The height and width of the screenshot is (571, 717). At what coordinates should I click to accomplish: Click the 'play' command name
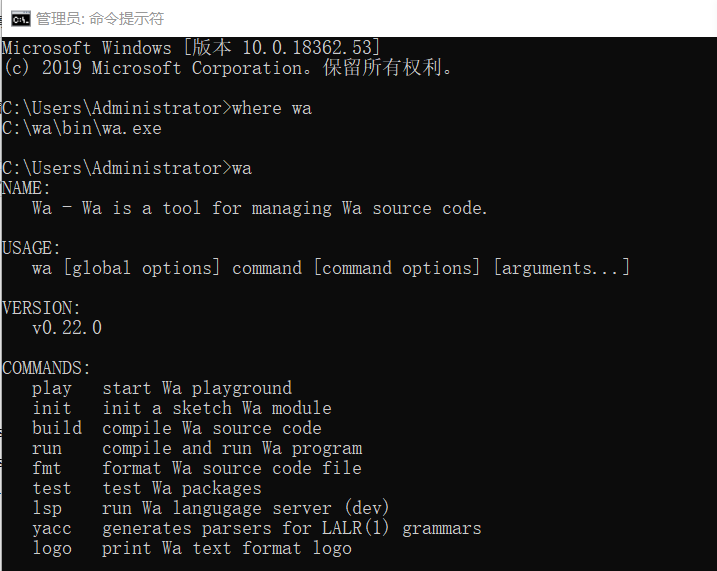coord(52,388)
